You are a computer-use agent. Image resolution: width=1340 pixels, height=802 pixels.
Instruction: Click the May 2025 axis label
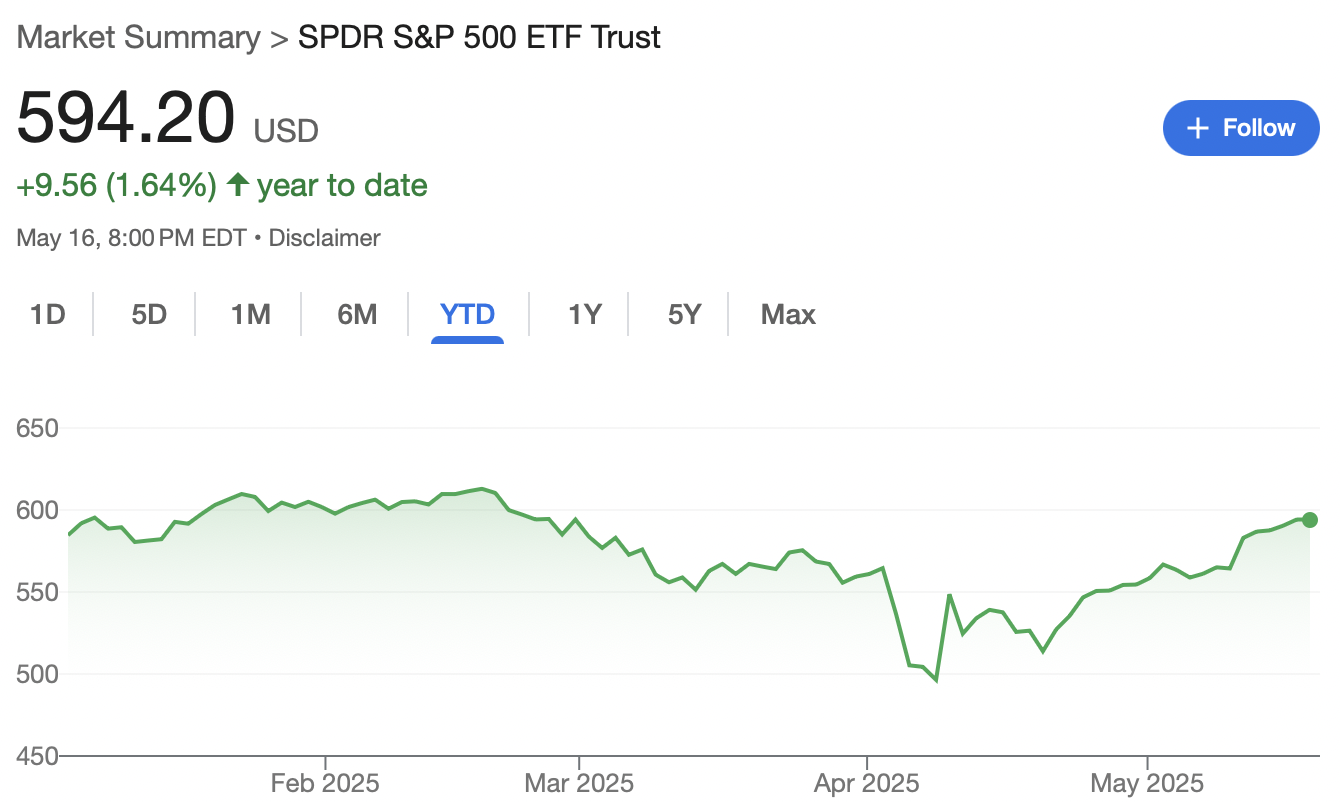[1148, 782]
